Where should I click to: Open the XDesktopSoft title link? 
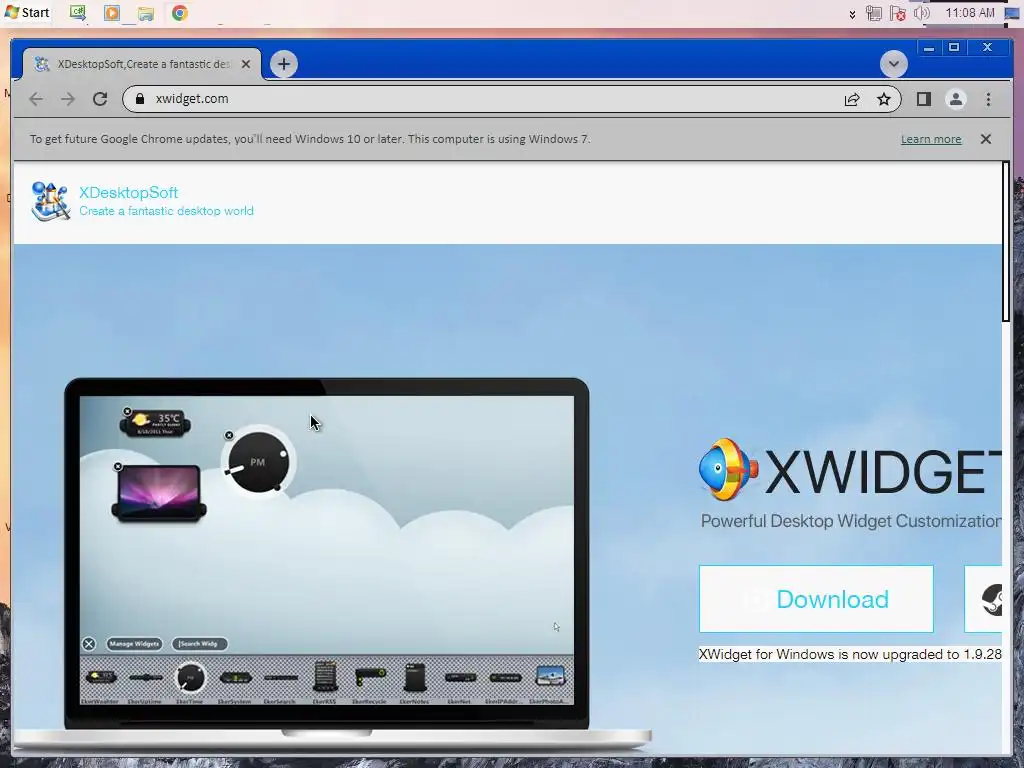click(129, 193)
